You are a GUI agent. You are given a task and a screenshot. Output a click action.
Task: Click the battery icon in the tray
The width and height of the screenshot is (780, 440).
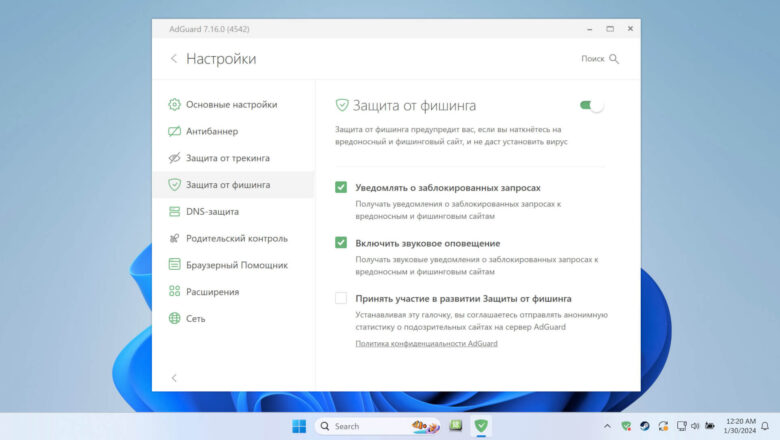[x=710, y=426]
